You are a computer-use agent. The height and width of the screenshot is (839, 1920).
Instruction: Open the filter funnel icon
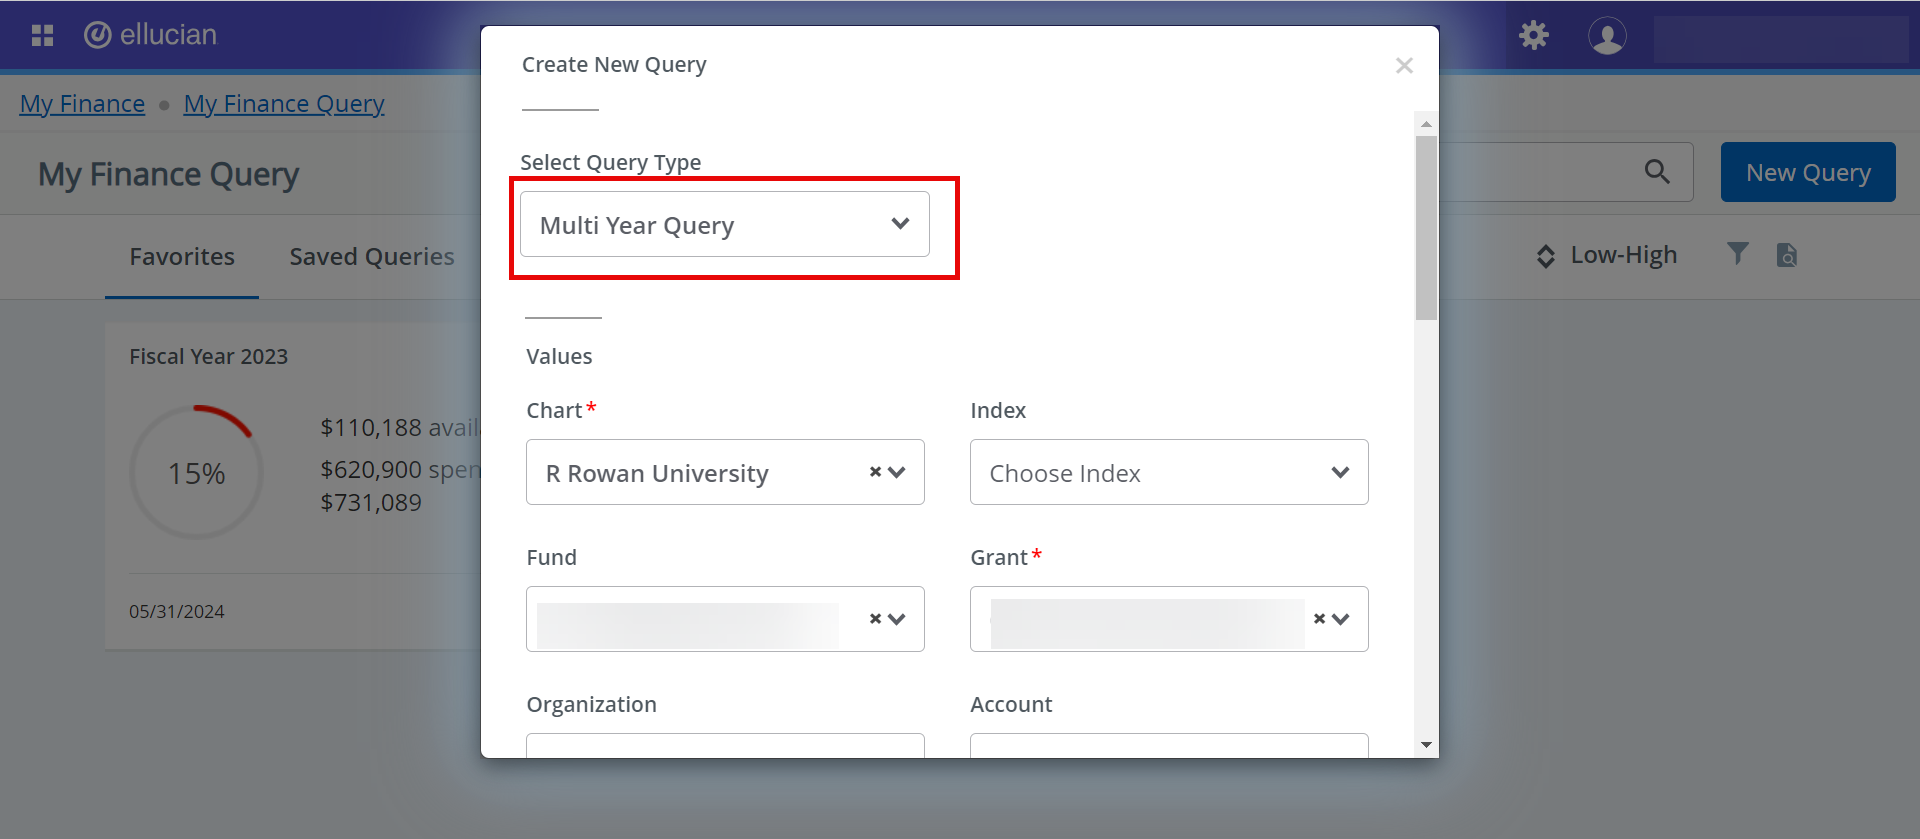1738,254
